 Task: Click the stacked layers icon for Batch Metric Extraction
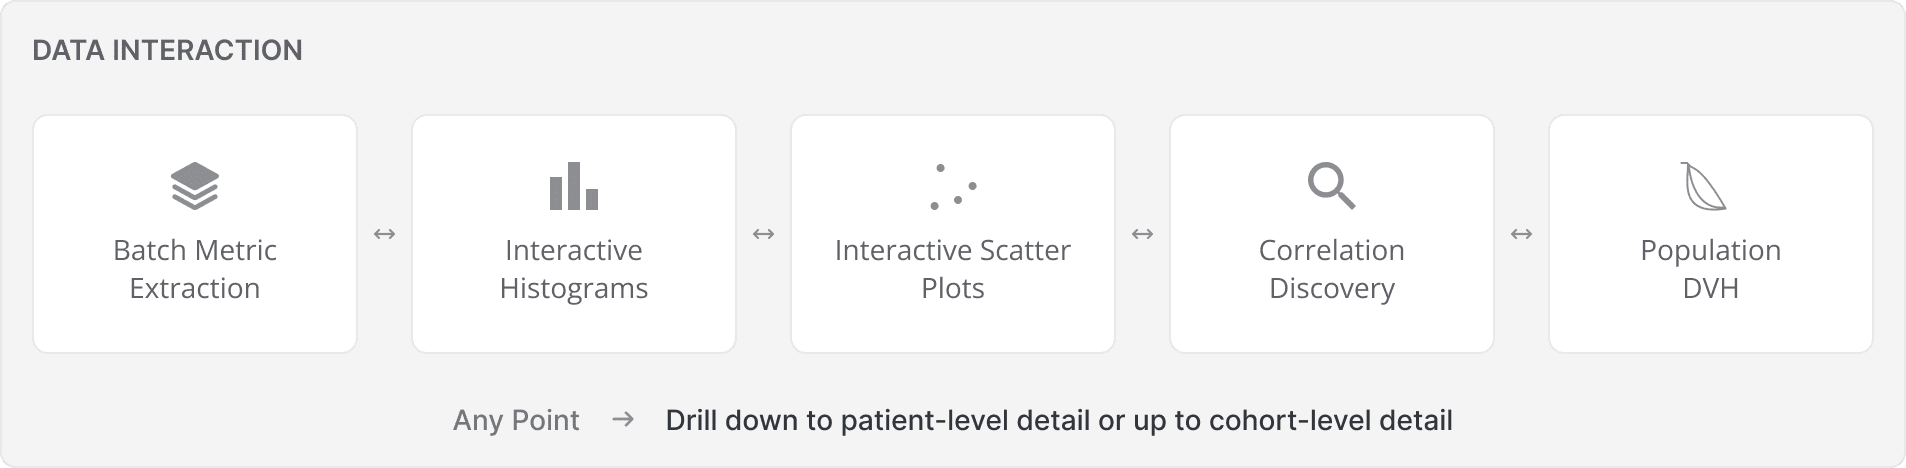click(x=195, y=186)
